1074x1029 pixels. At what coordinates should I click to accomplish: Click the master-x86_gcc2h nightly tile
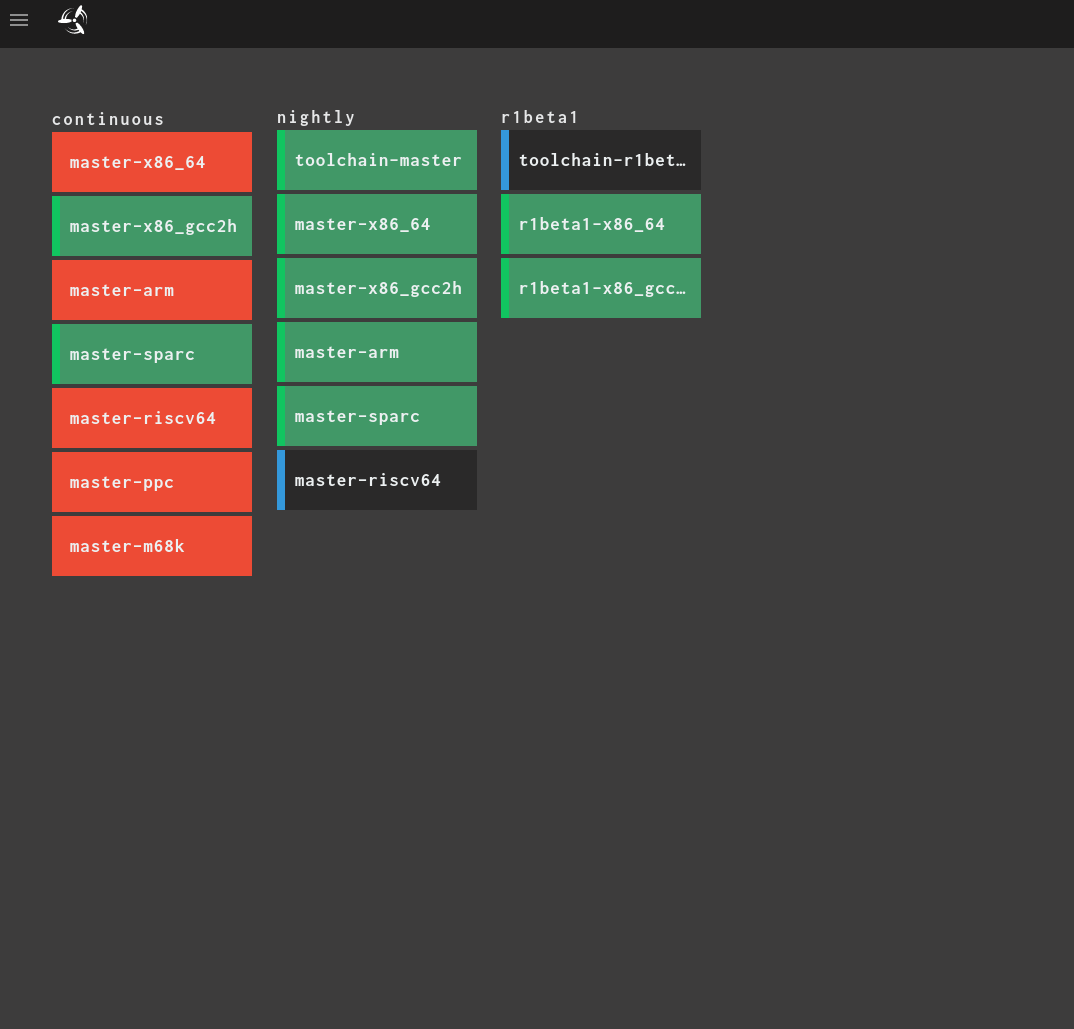coord(376,287)
